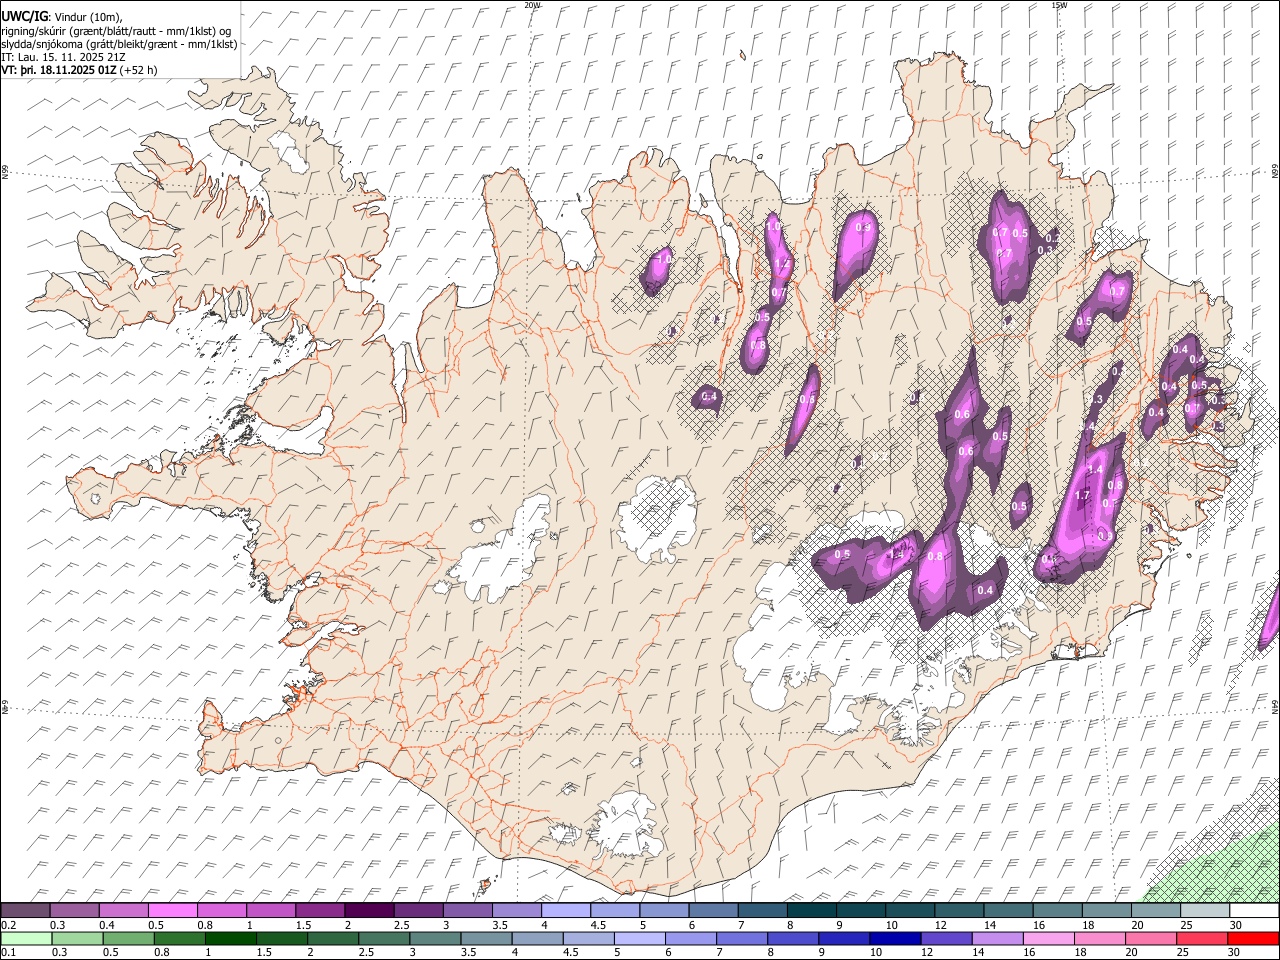Select deep blue lower swatch between 10 and 12
Viewport: 1280px width, 960px height.
pos(896,938)
